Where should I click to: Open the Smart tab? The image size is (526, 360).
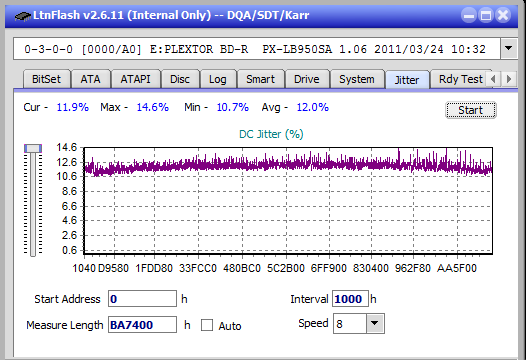pos(260,79)
